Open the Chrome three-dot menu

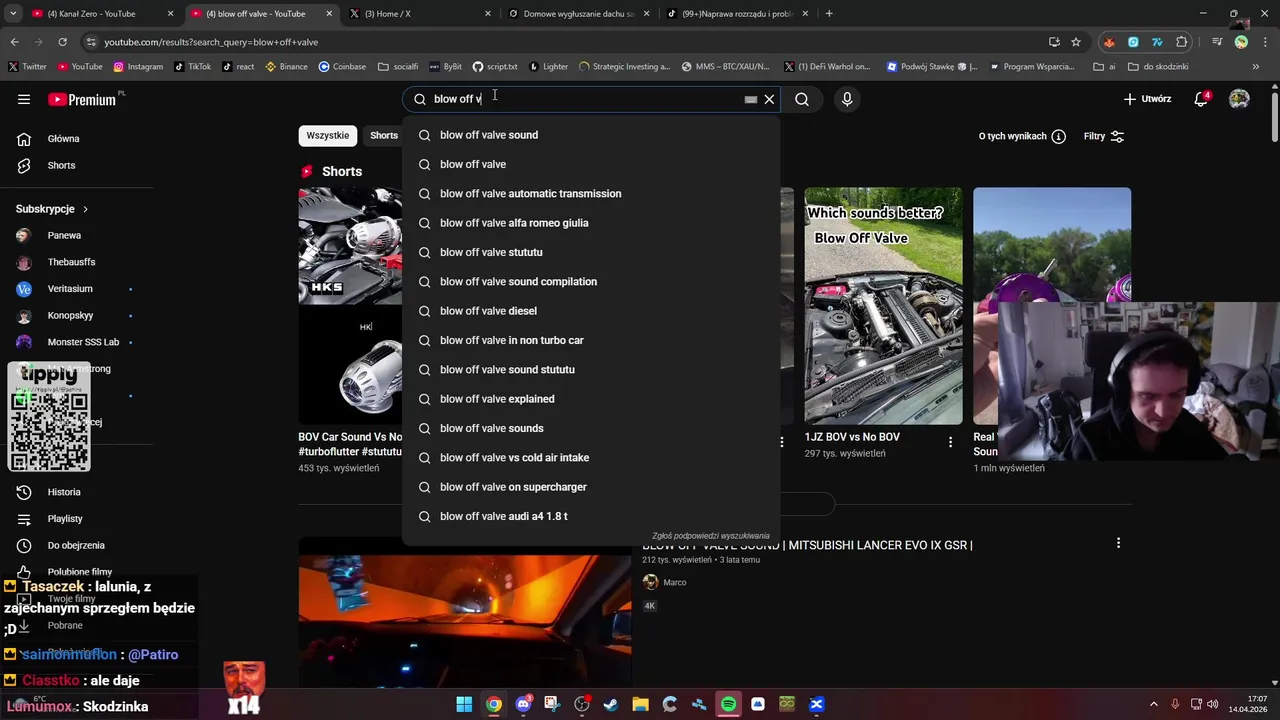click(1263, 42)
